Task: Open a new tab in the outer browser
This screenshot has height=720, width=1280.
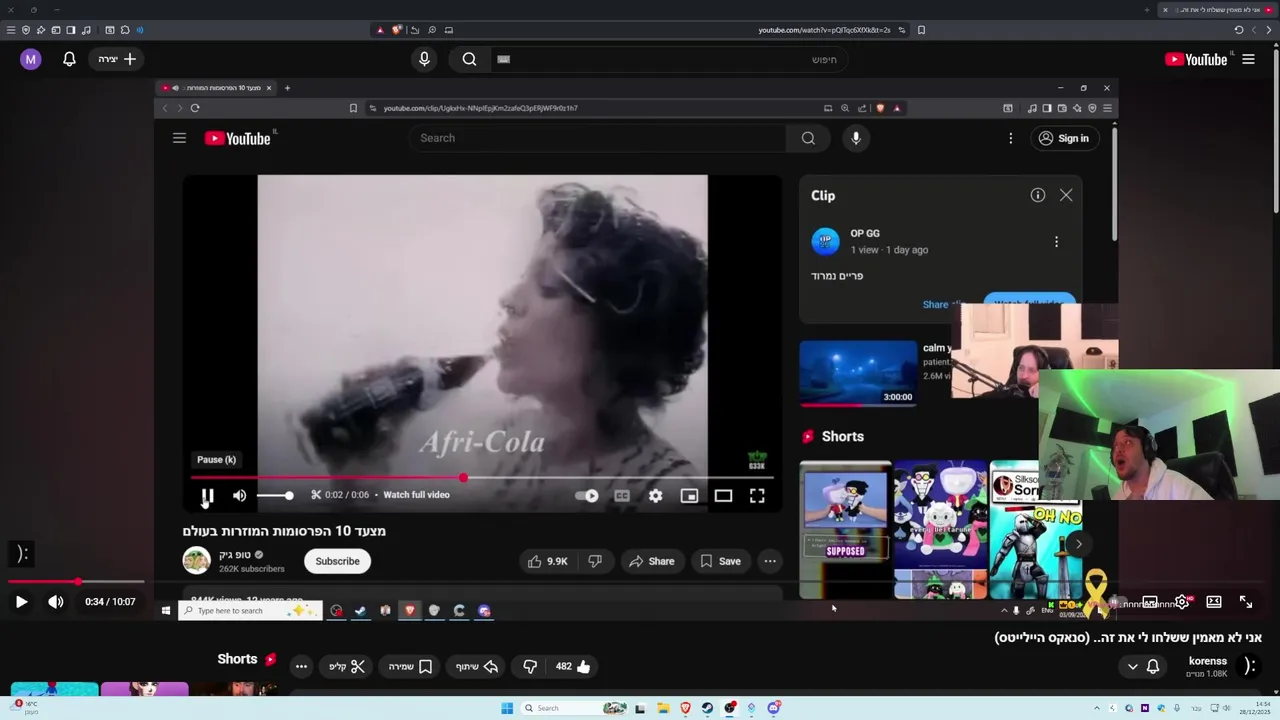Action: click(x=1147, y=9)
